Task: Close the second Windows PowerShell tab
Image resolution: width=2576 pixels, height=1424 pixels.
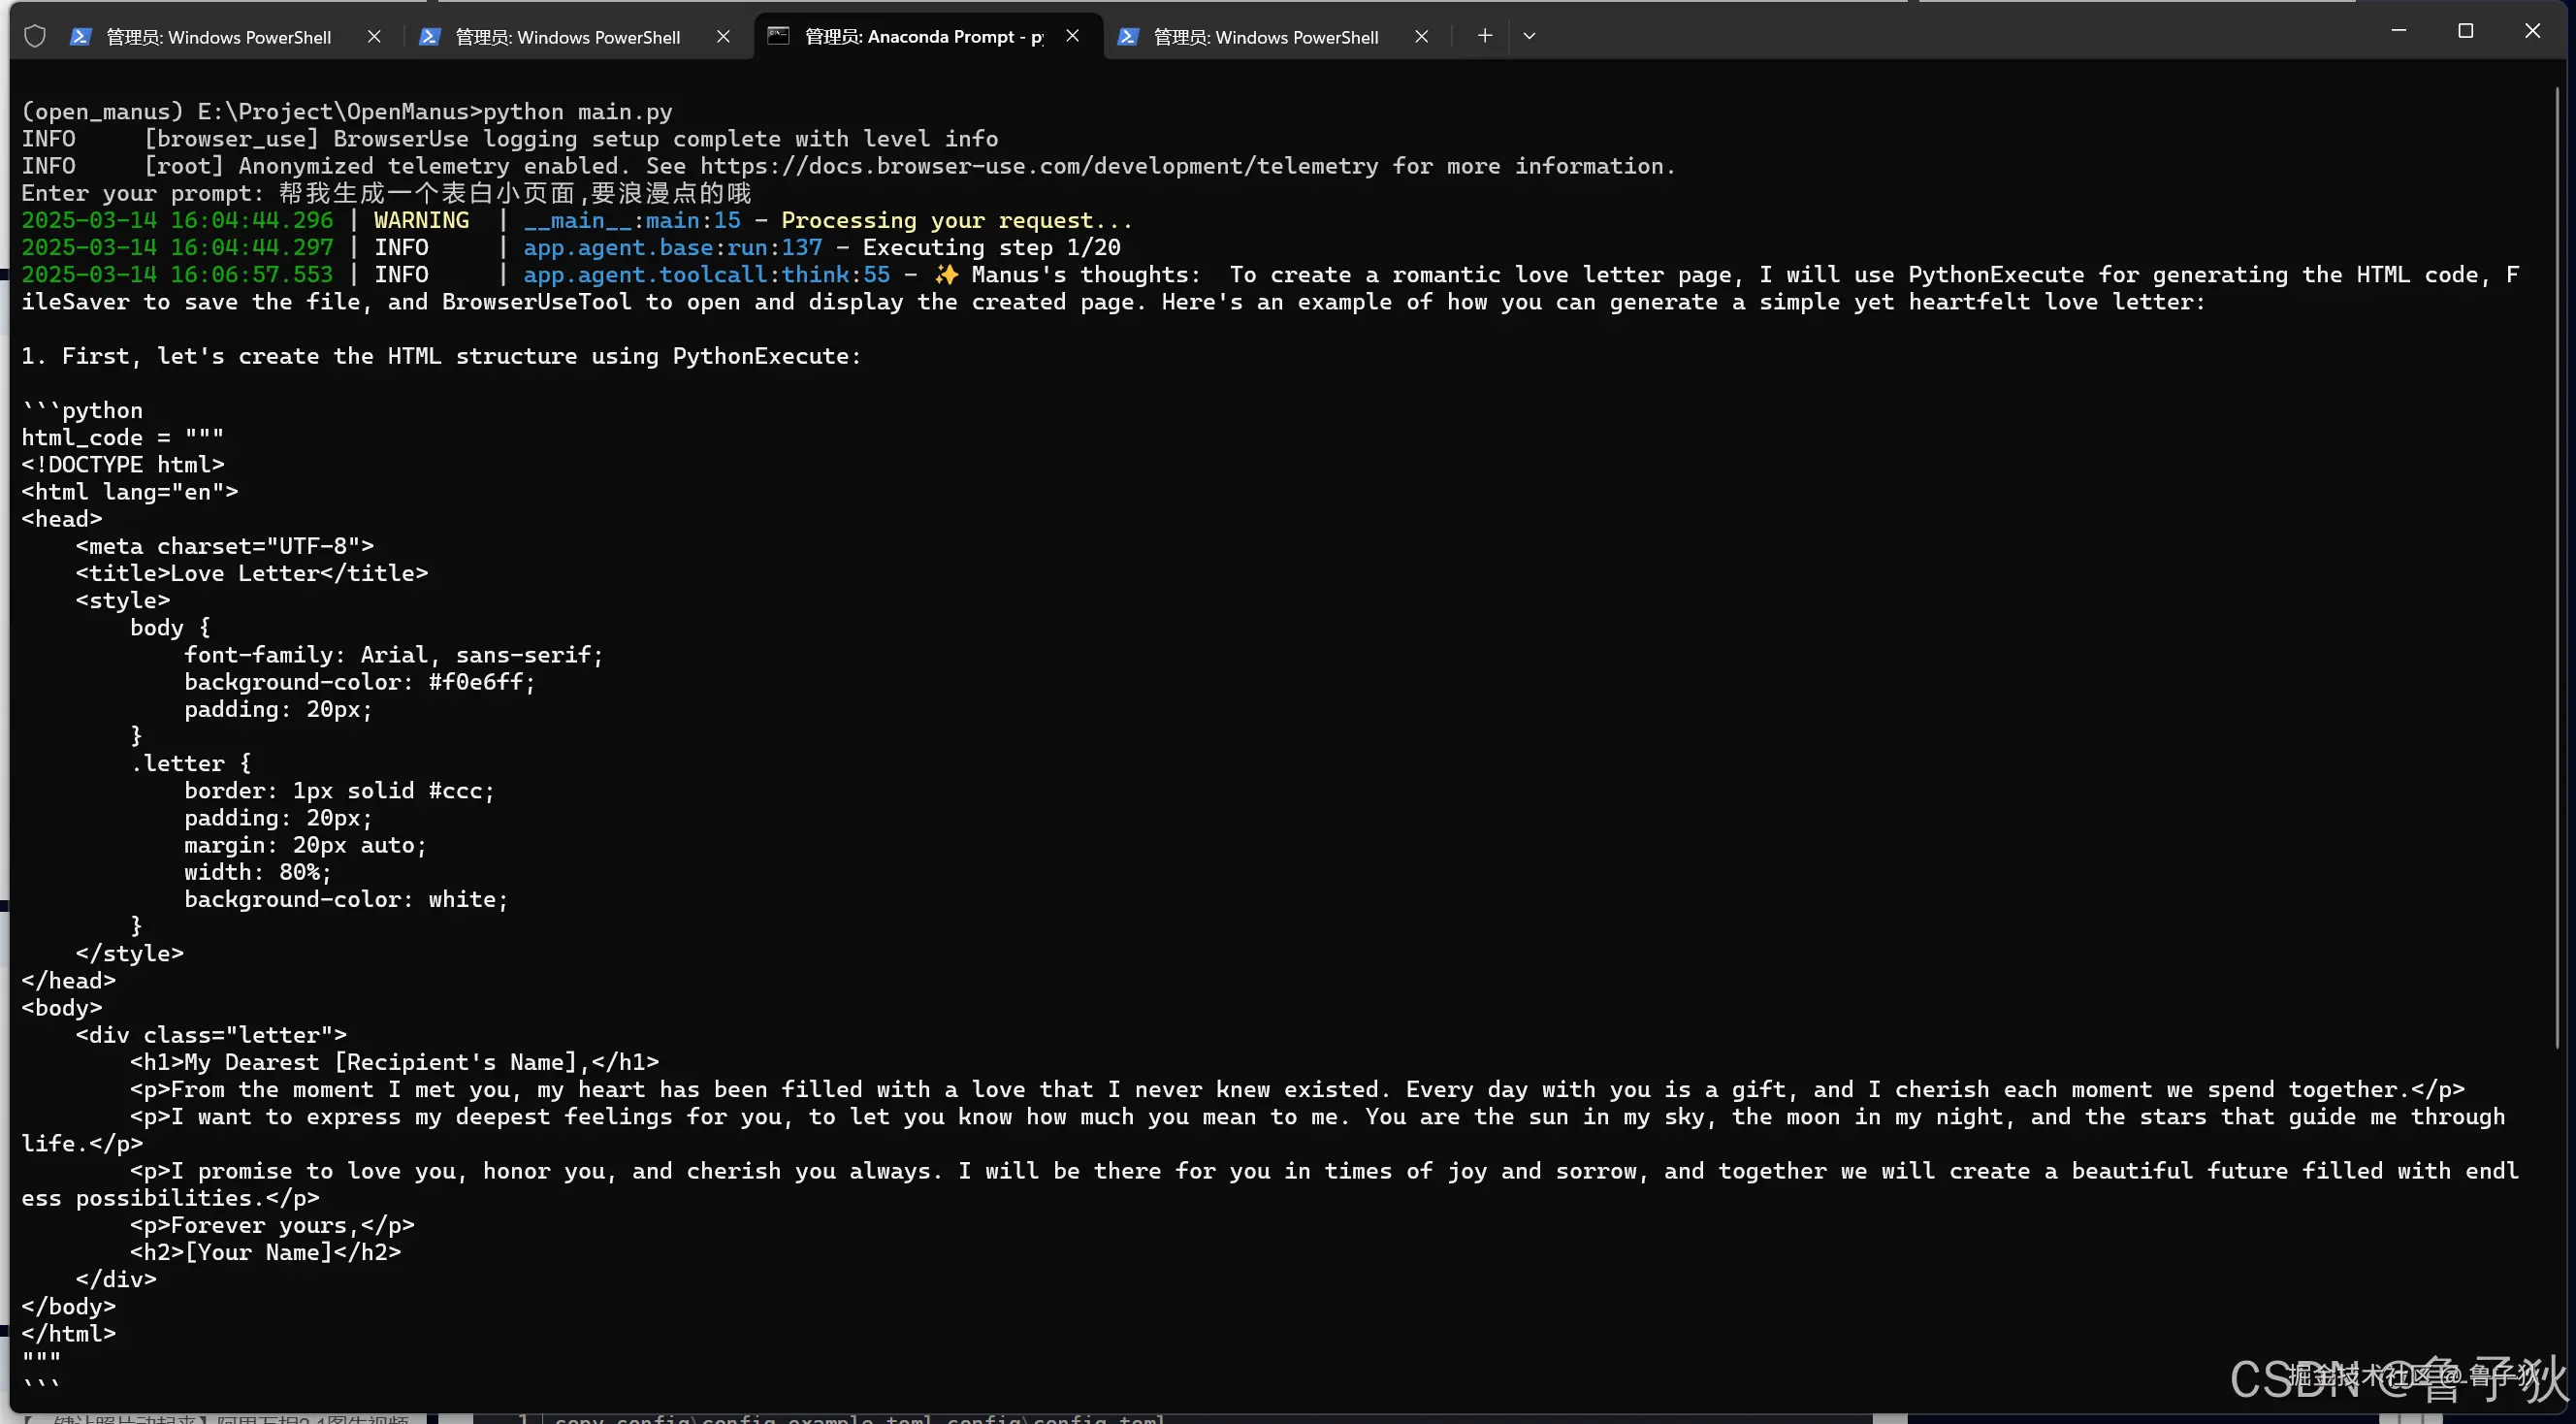Action: pos(723,37)
